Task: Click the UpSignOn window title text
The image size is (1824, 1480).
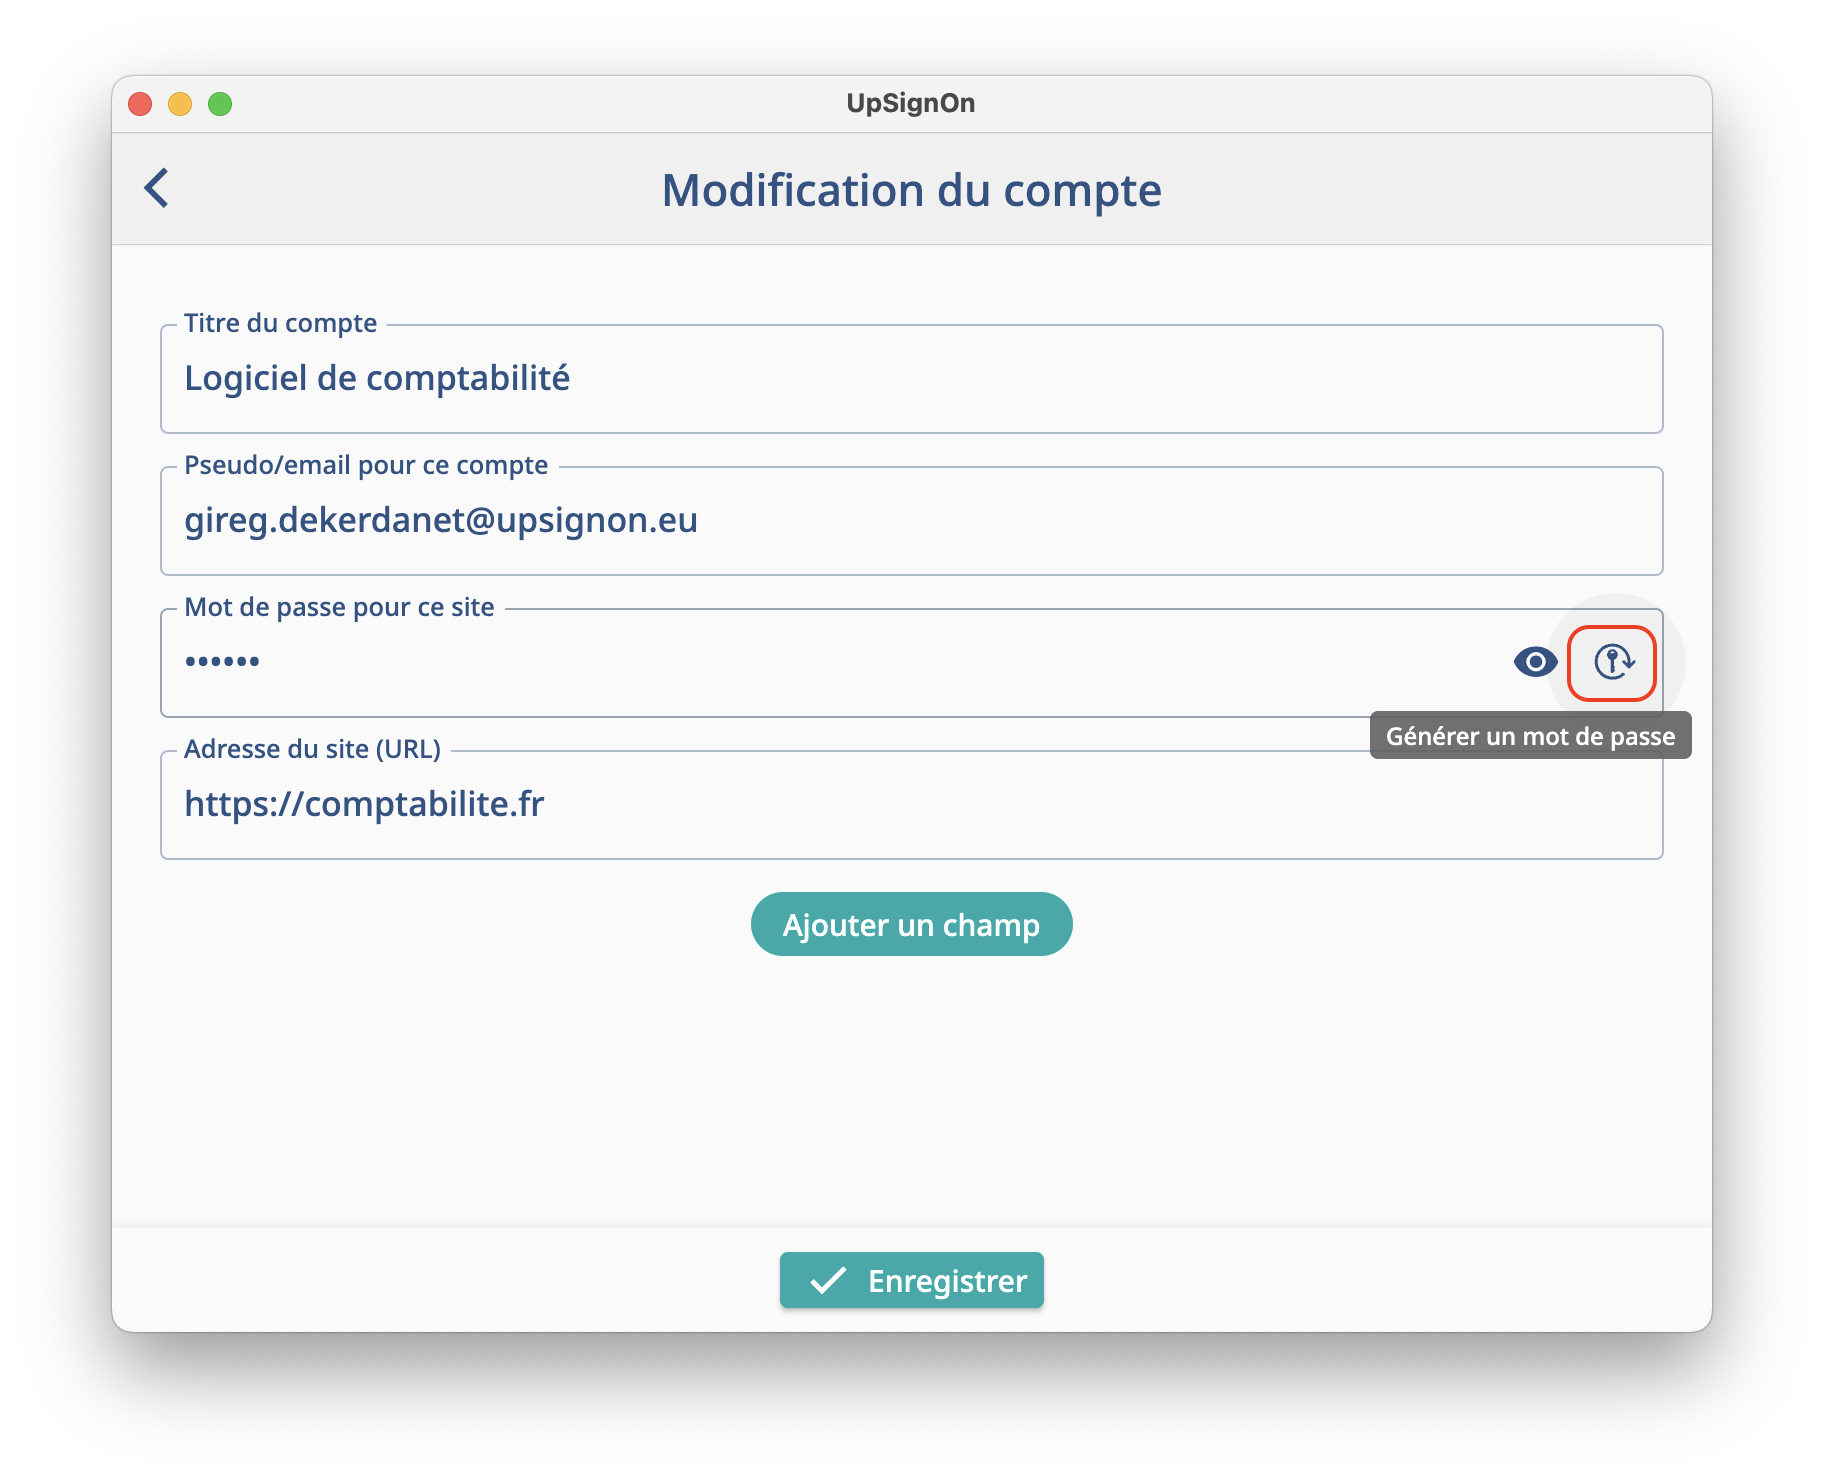Action: [910, 103]
